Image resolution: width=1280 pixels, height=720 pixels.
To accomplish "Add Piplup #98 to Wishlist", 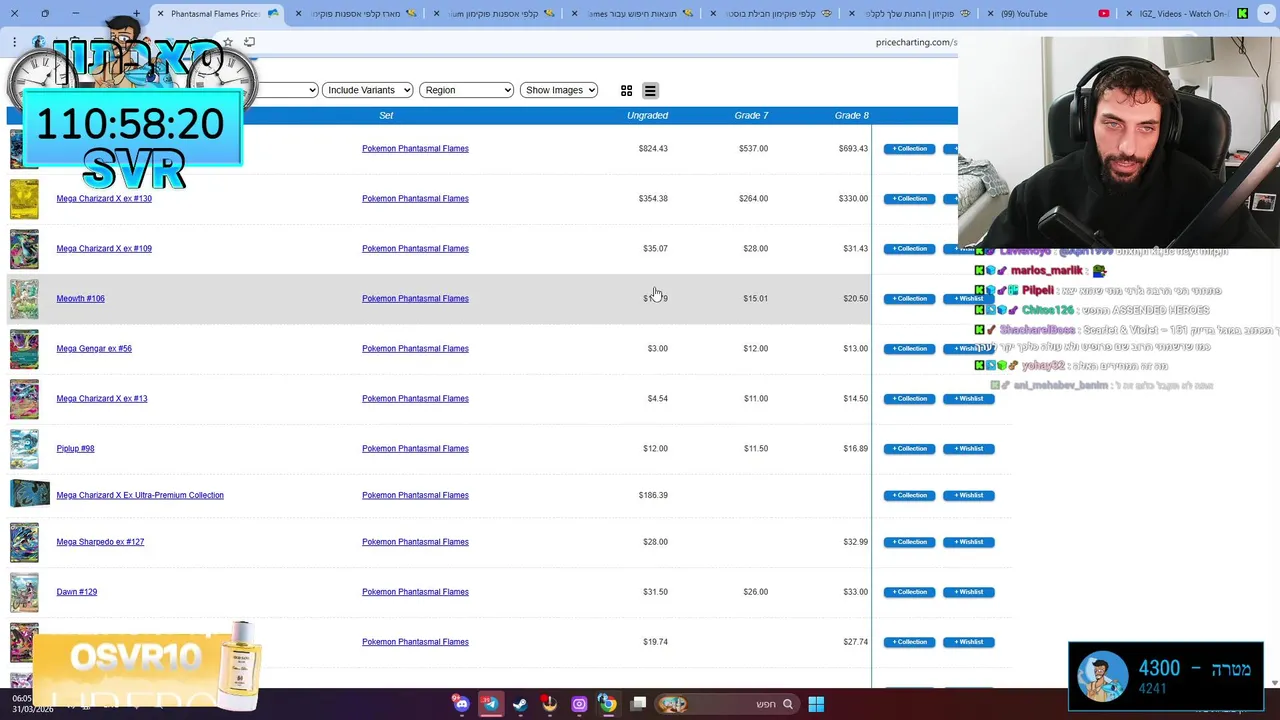I will coord(968,449).
